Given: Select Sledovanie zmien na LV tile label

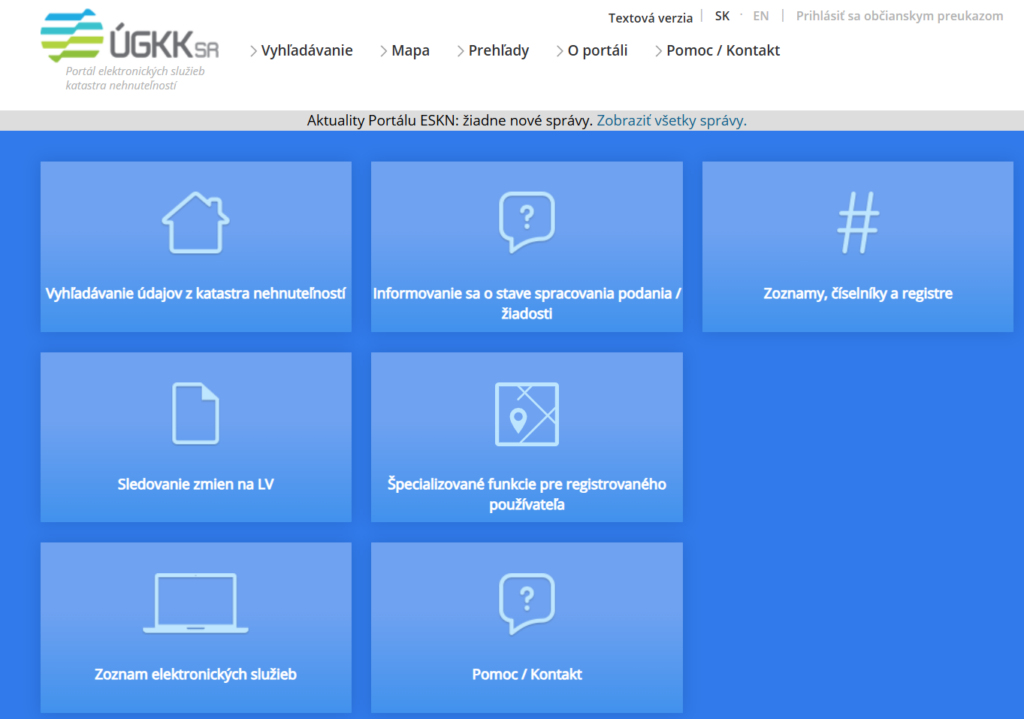Looking at the screenshot, I should click(x=196, y=484).
